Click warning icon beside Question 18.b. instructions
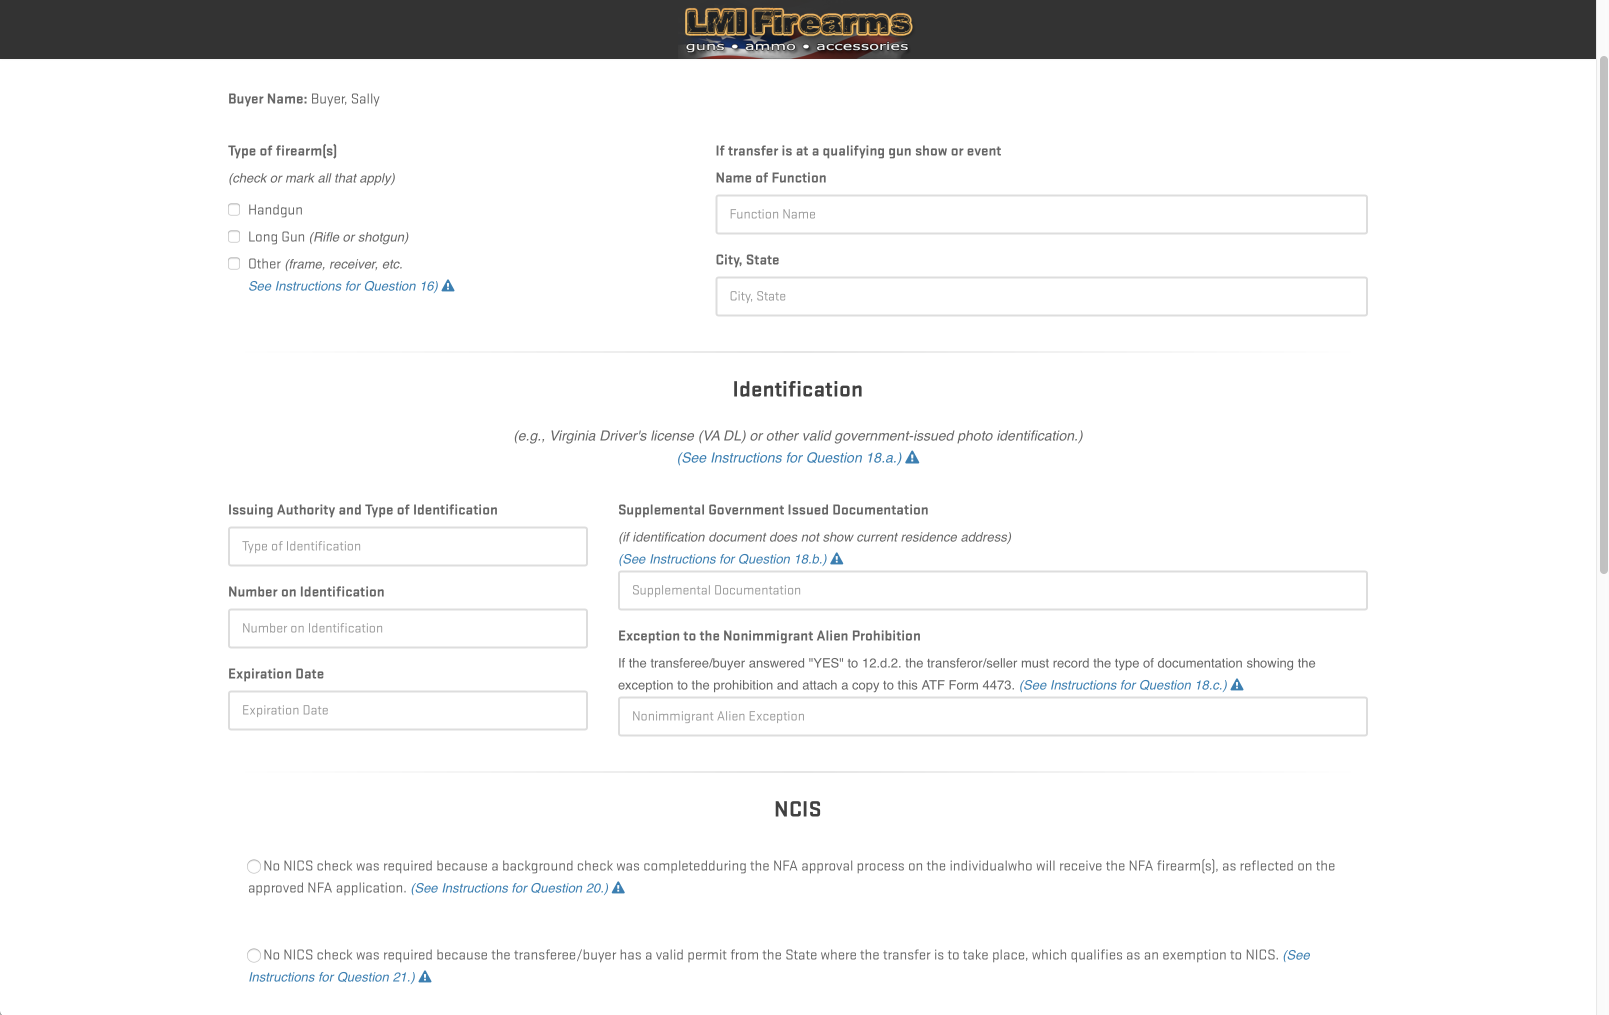 tap(837, 559)
